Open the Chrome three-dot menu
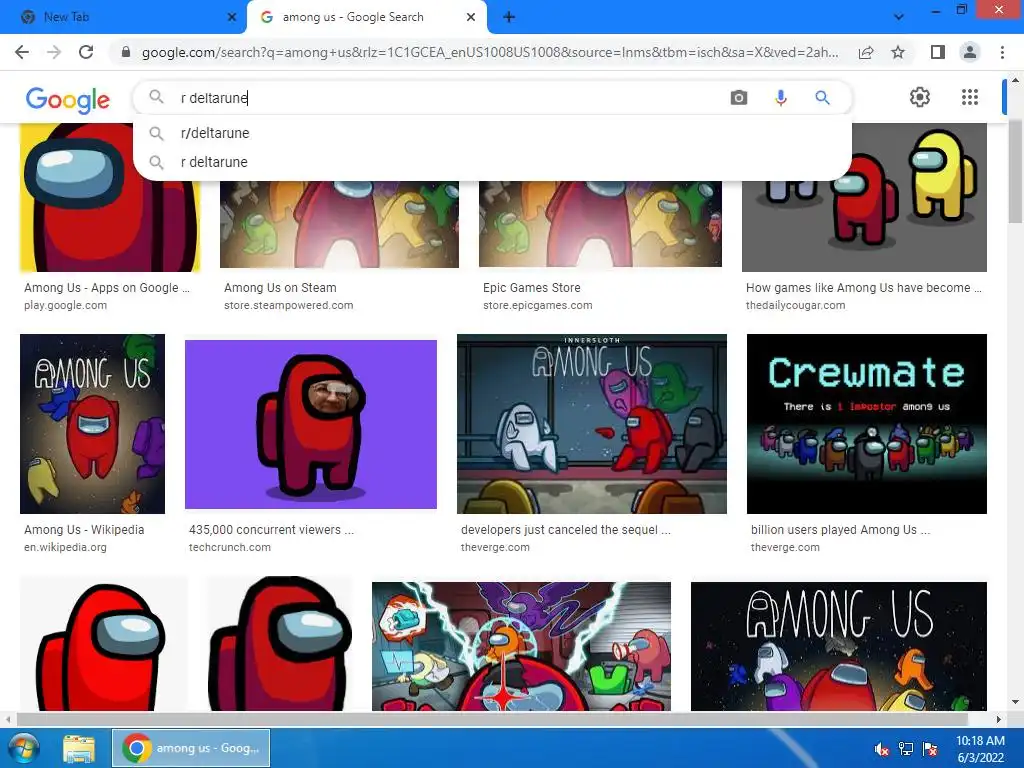 point(1002,52)
